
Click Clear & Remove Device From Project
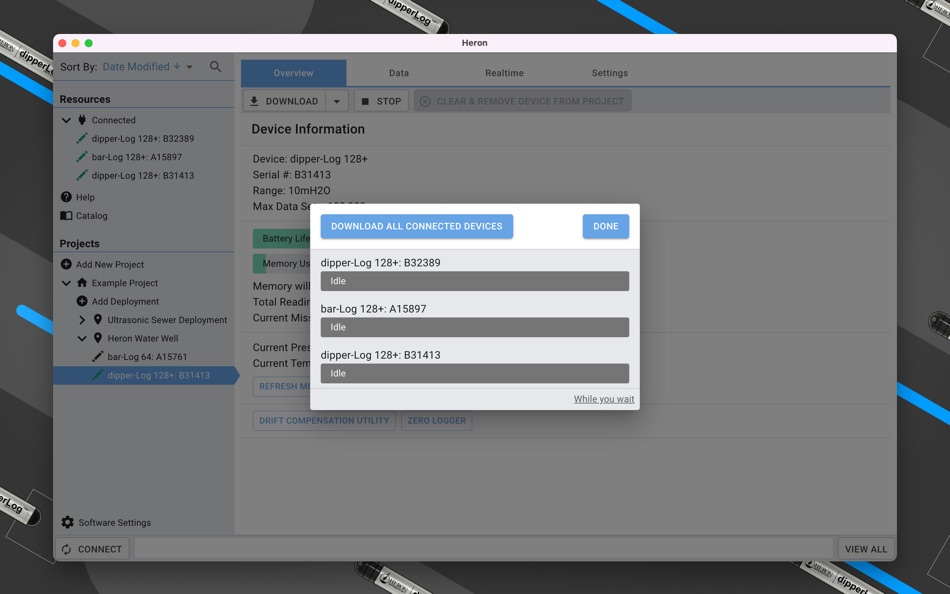(522, 101)
